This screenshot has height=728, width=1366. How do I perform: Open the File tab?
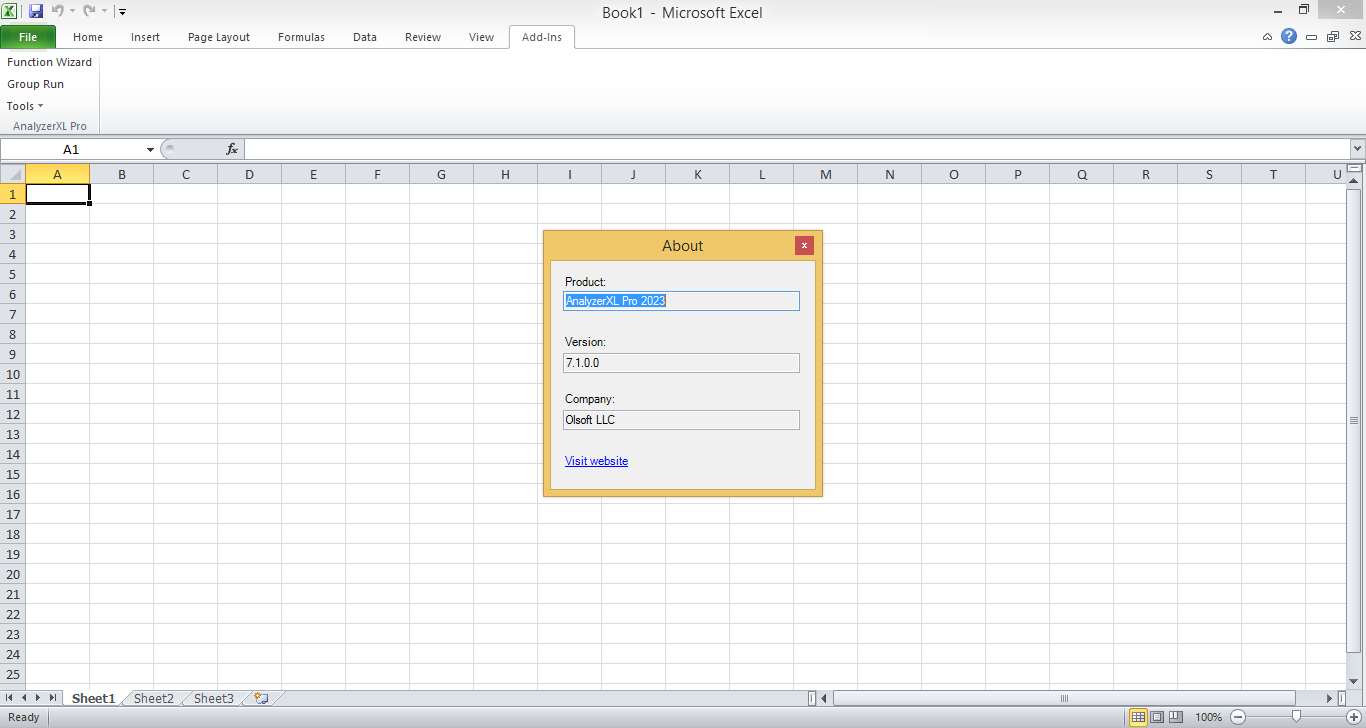click(x=28, y=37)
